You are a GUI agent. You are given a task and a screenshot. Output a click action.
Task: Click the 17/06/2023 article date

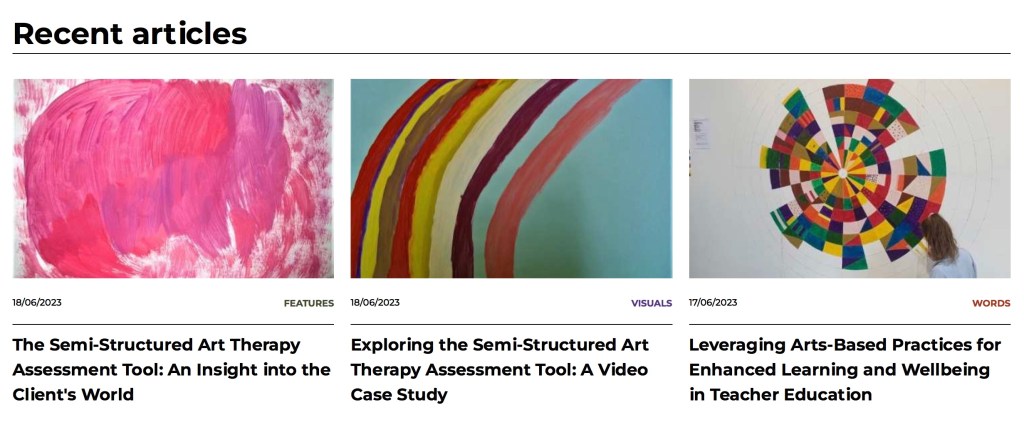(713, 302)
